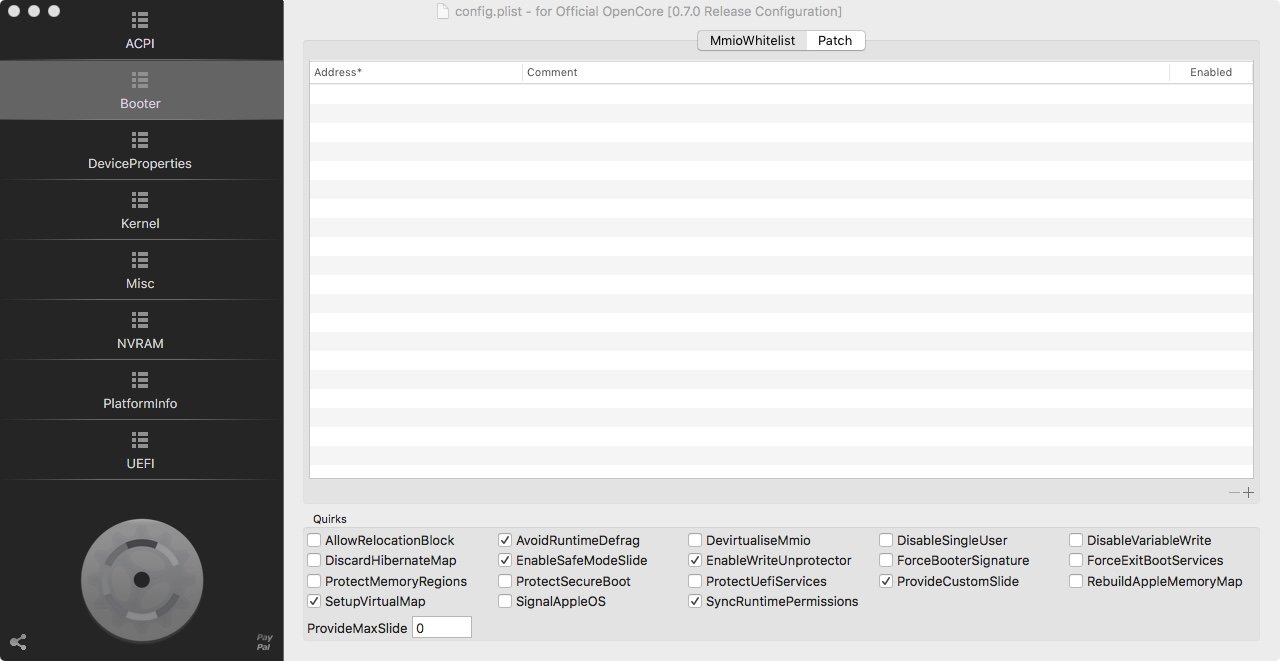Select PlatformInfo sidebar icon

(140, 380)
